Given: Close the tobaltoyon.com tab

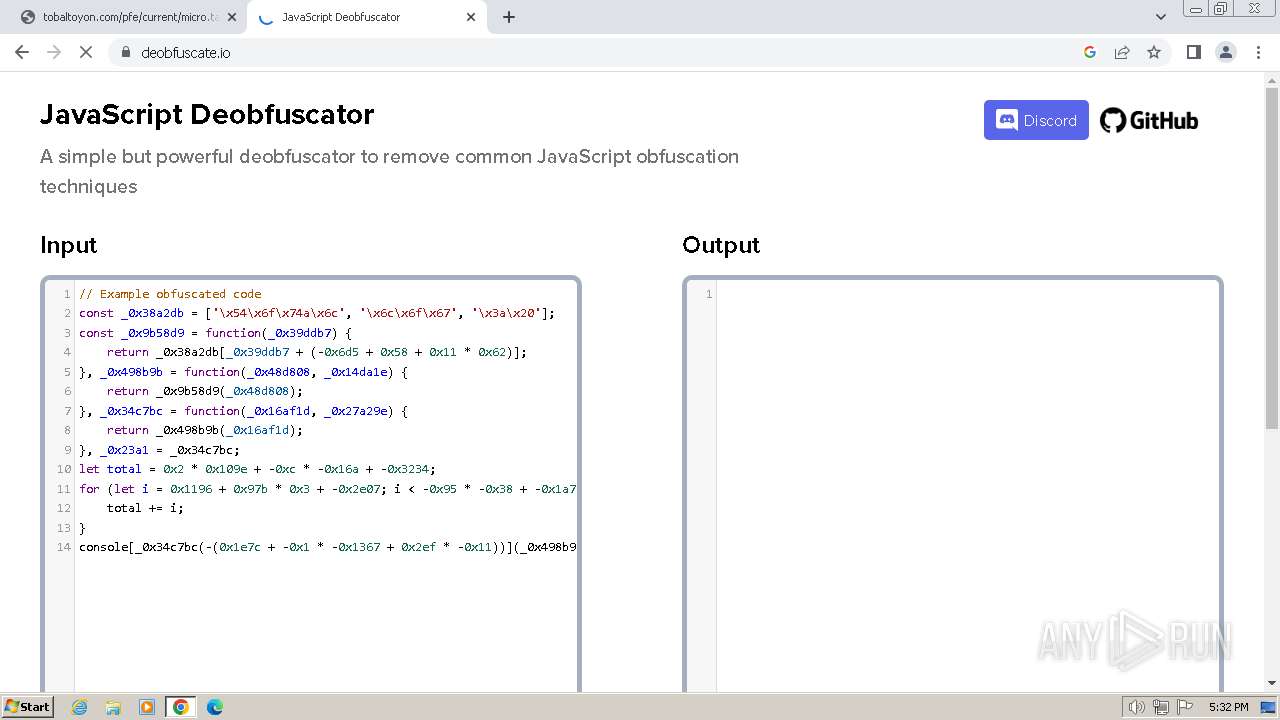Looking at the screenshot, I should click(232, 17).
